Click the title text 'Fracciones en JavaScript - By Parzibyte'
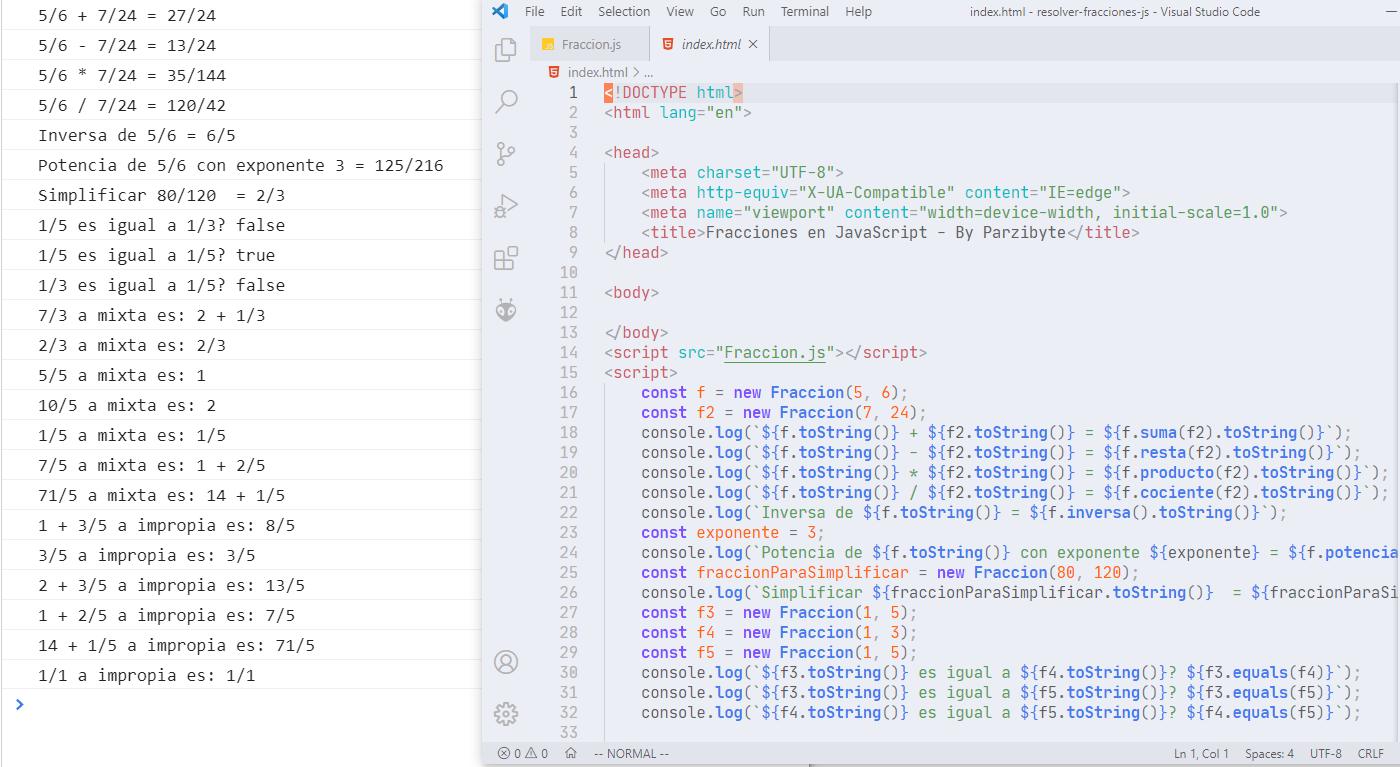The height and width of the screenshot is (767, 1400). click(x=886, y=233)
